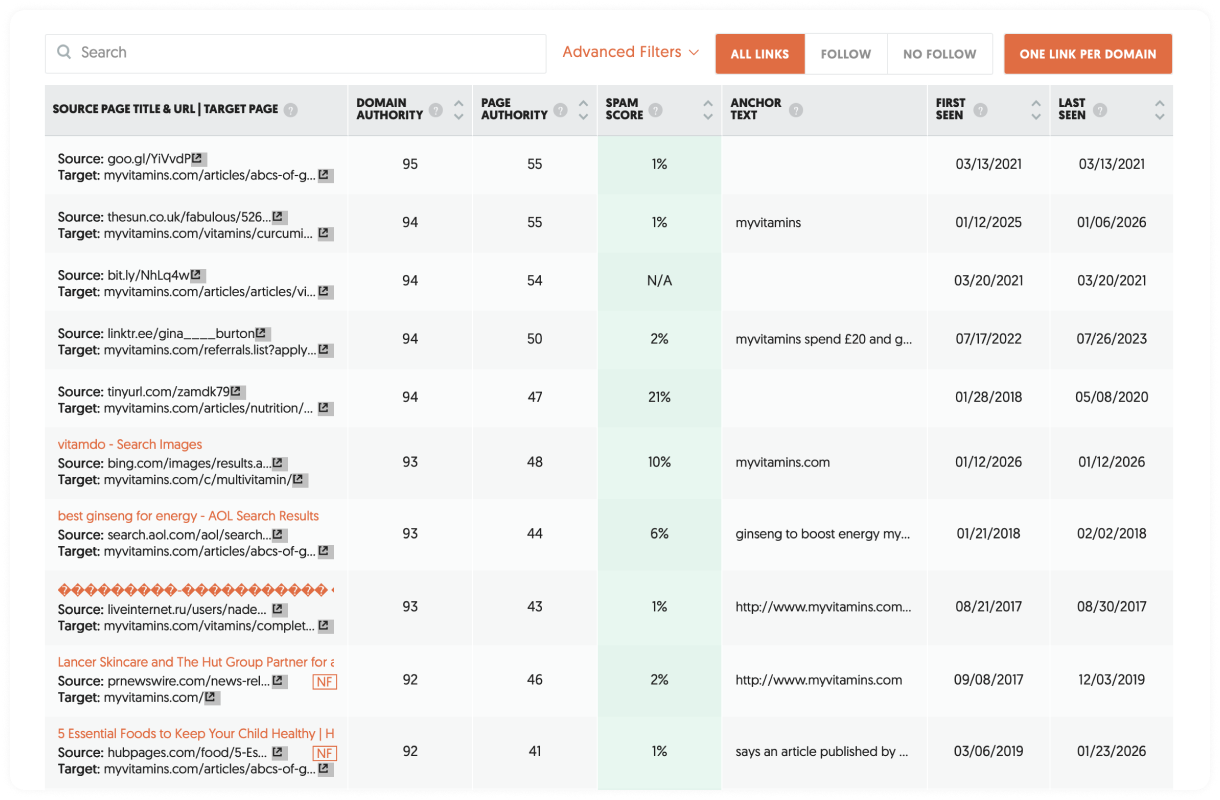
Task: Open external link for linktr.ee source
Action: [x=262, y=333]
